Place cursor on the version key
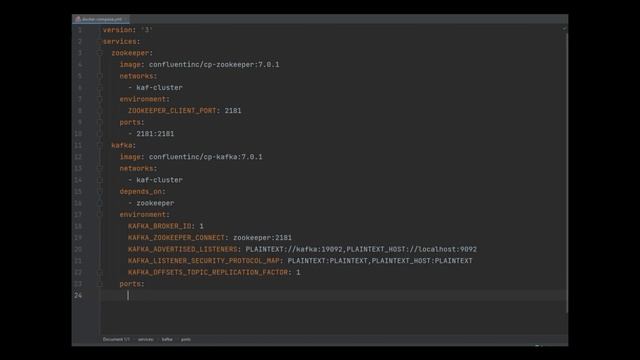Screen dimensions: 640x360 (x=117, y=30)
